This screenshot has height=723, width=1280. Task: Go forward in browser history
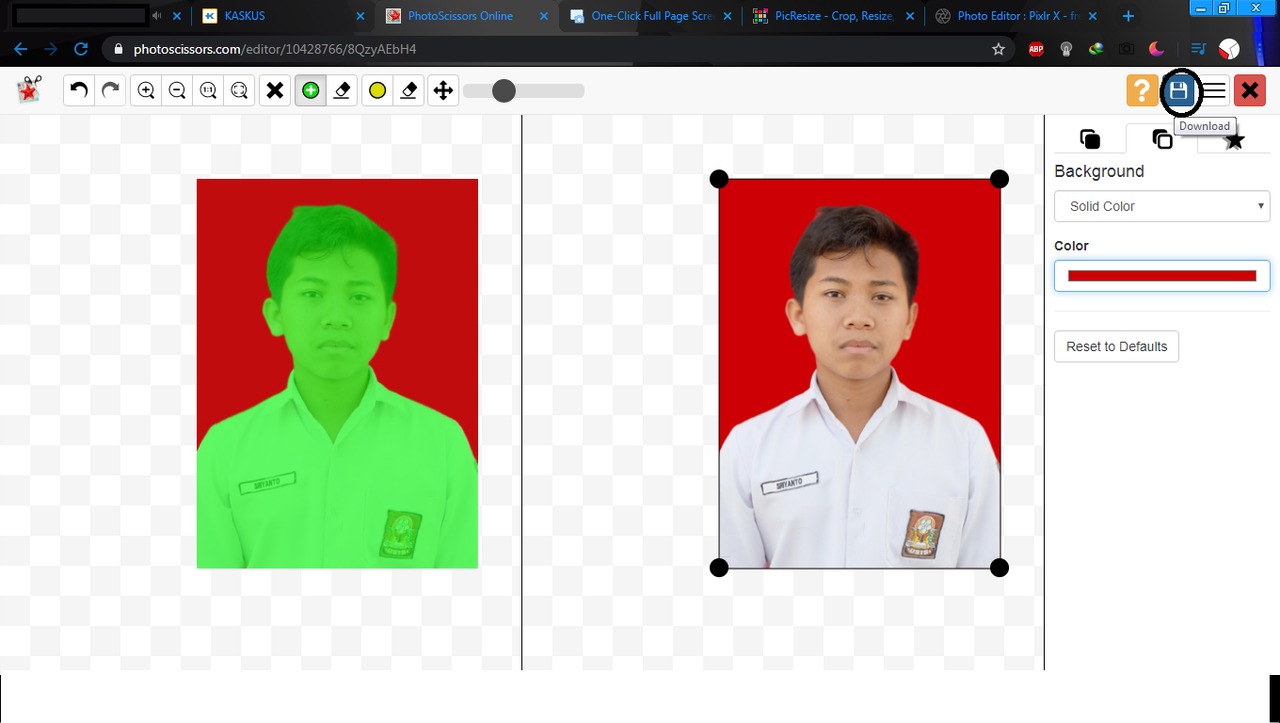[51, 49]
